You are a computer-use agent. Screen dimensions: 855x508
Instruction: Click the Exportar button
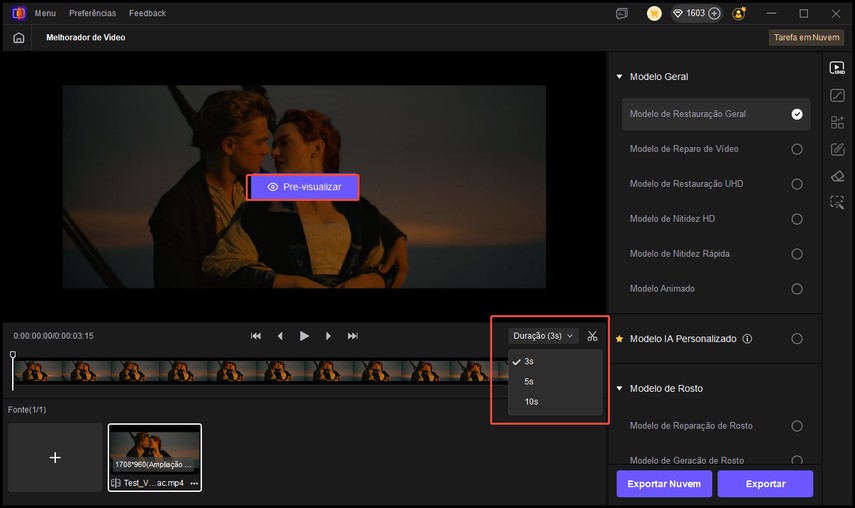click(765, 483)
